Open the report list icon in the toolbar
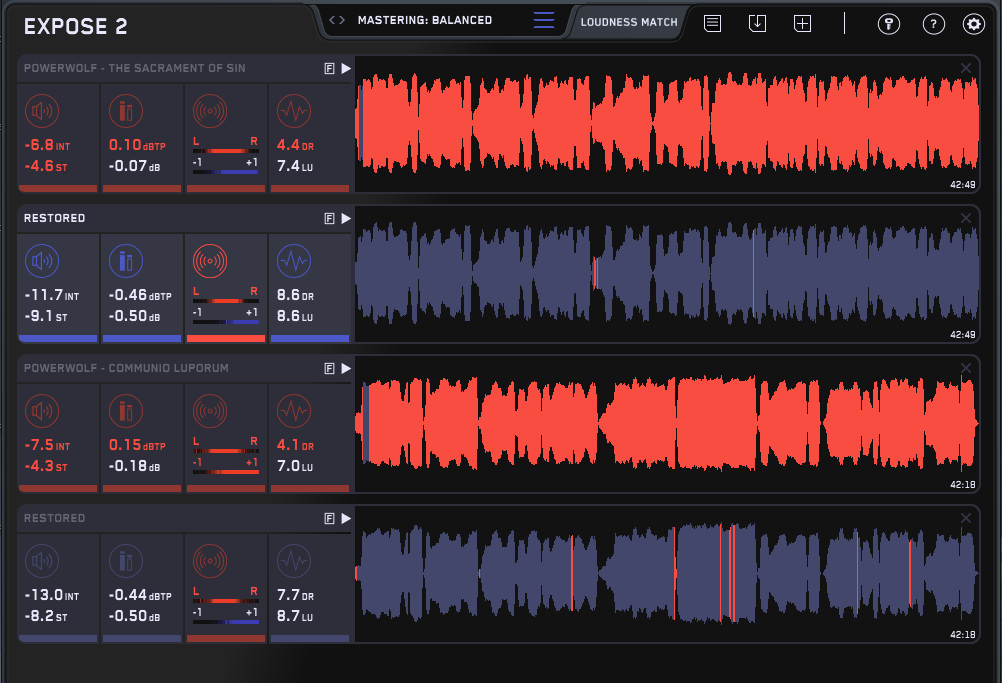This screenshot has width=1002, height=683. [713, 24]
